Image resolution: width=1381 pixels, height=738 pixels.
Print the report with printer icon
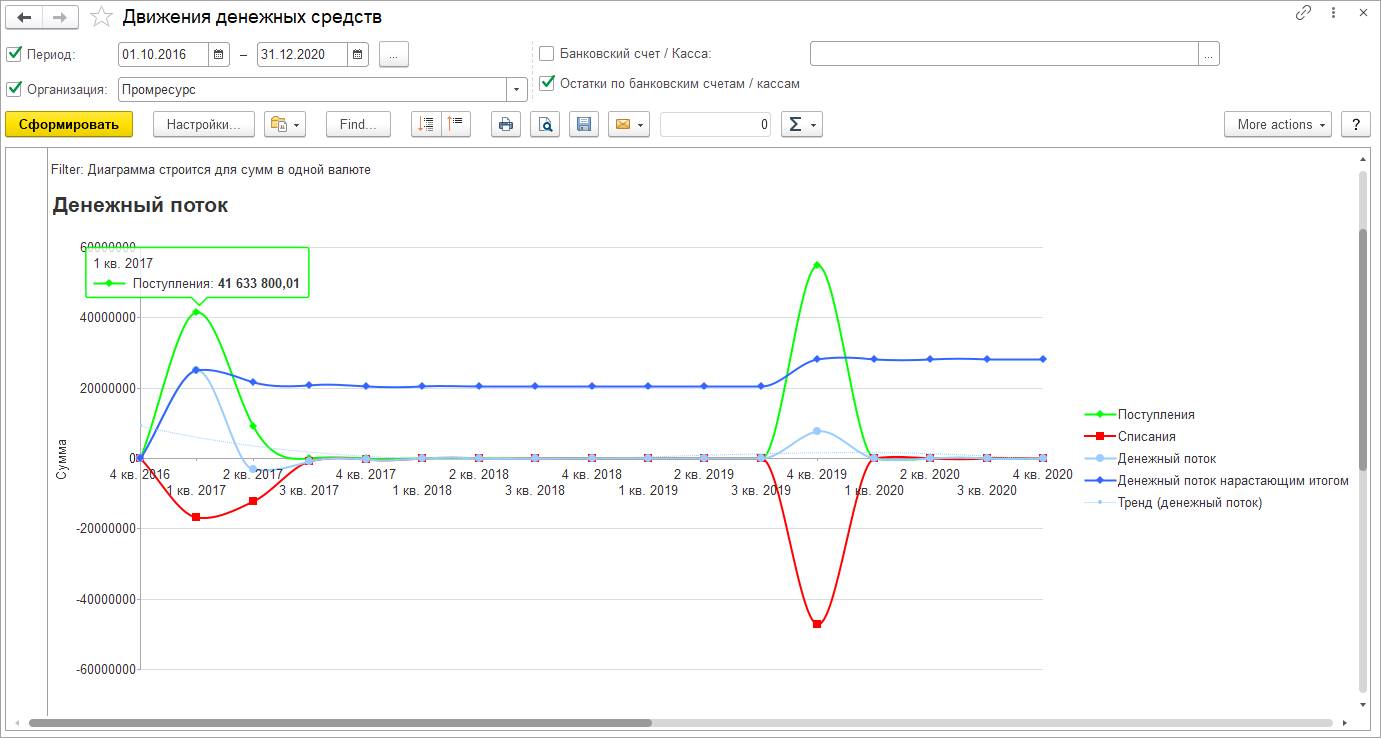click(x=506, y=124)
